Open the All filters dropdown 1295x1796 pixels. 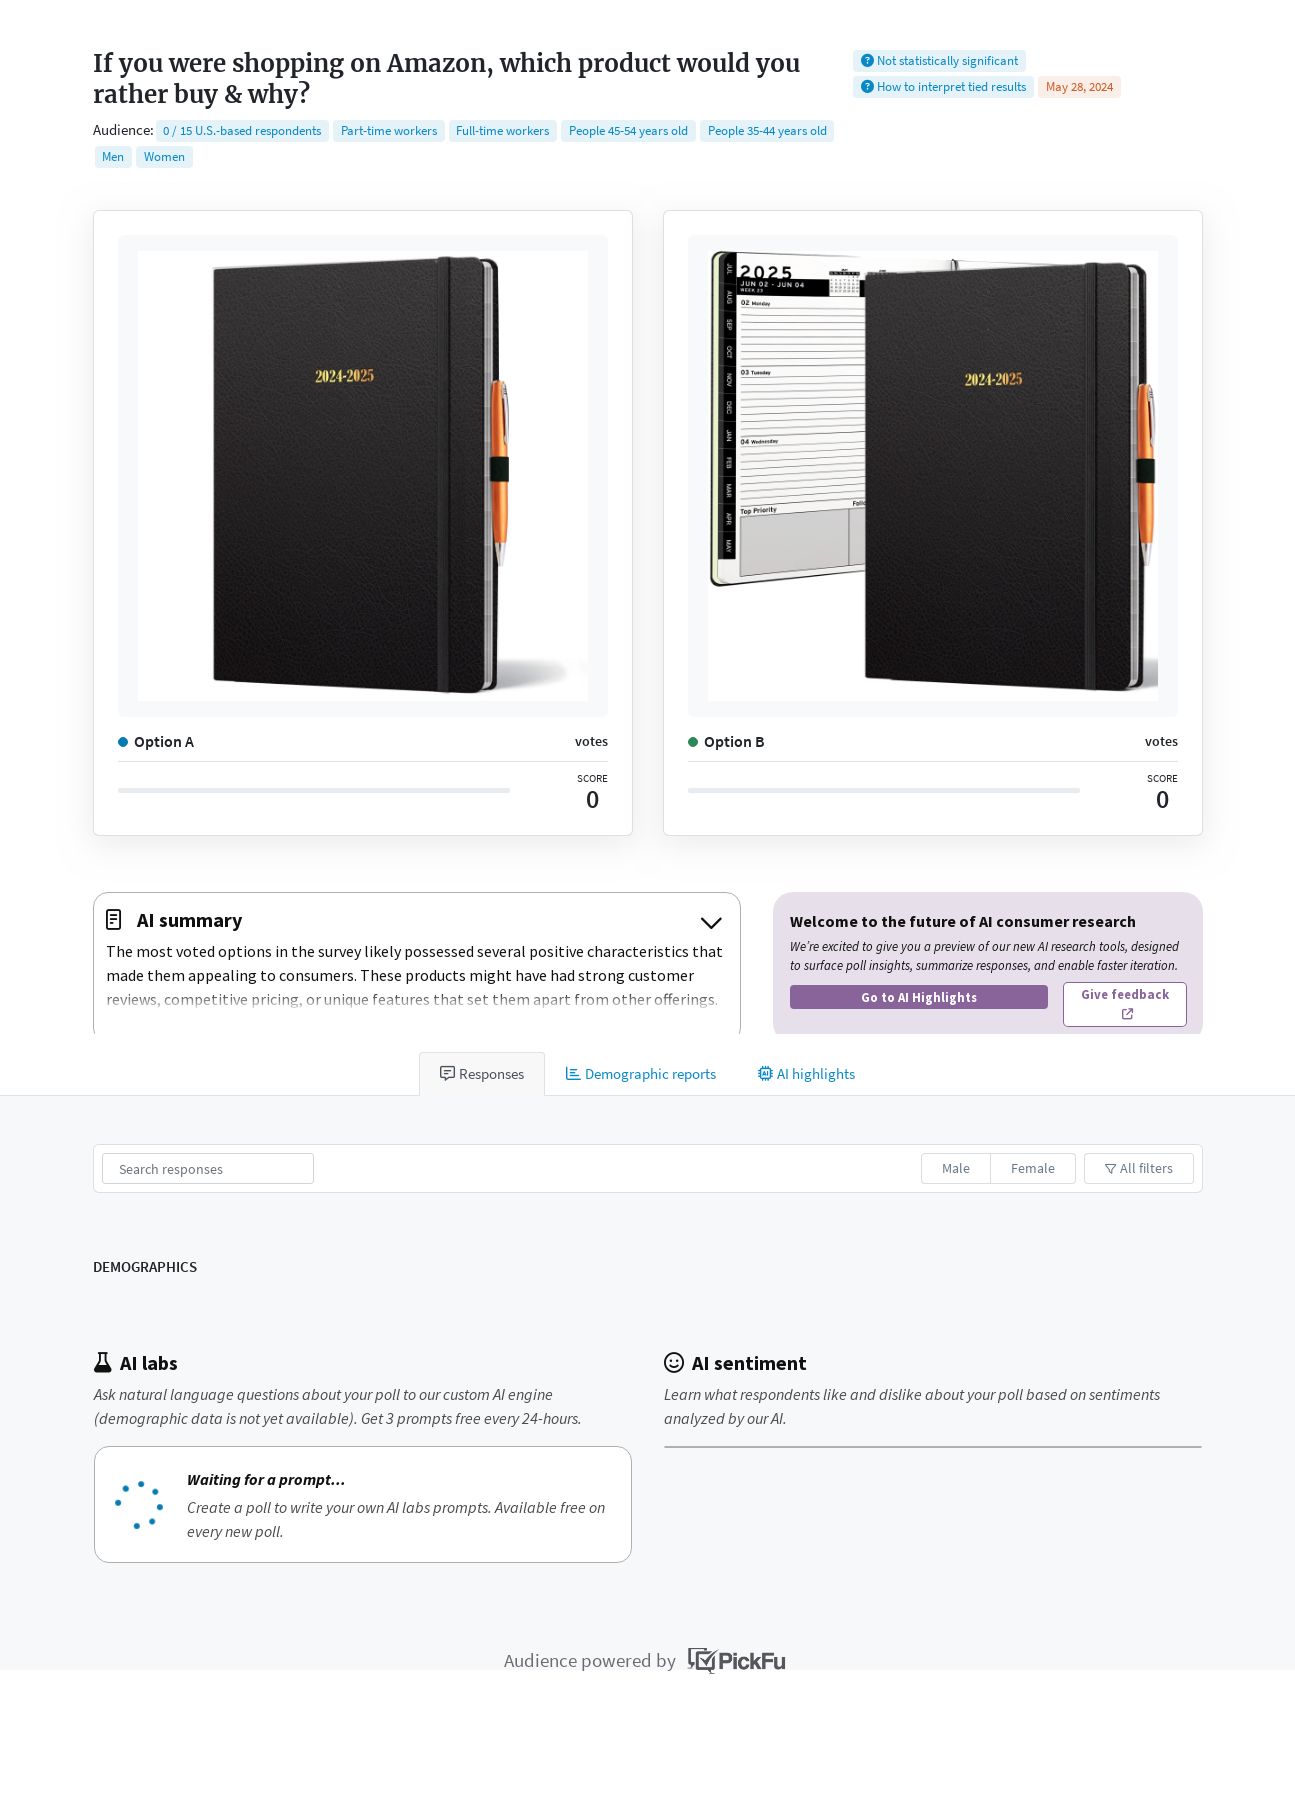tap(1139, 1168)
